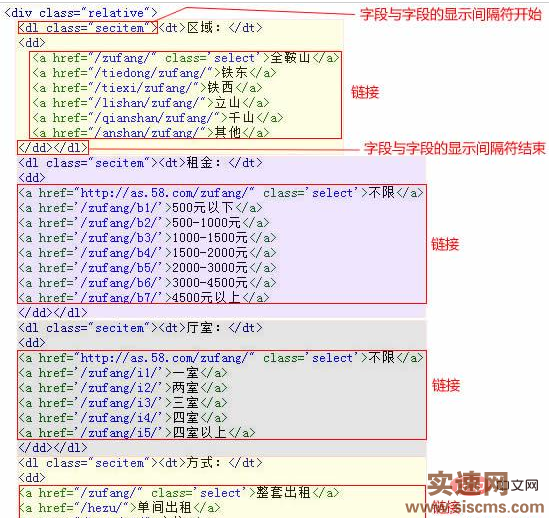
Task: Click the 1000-1500元 code line
Action: [x=147, y=238]
